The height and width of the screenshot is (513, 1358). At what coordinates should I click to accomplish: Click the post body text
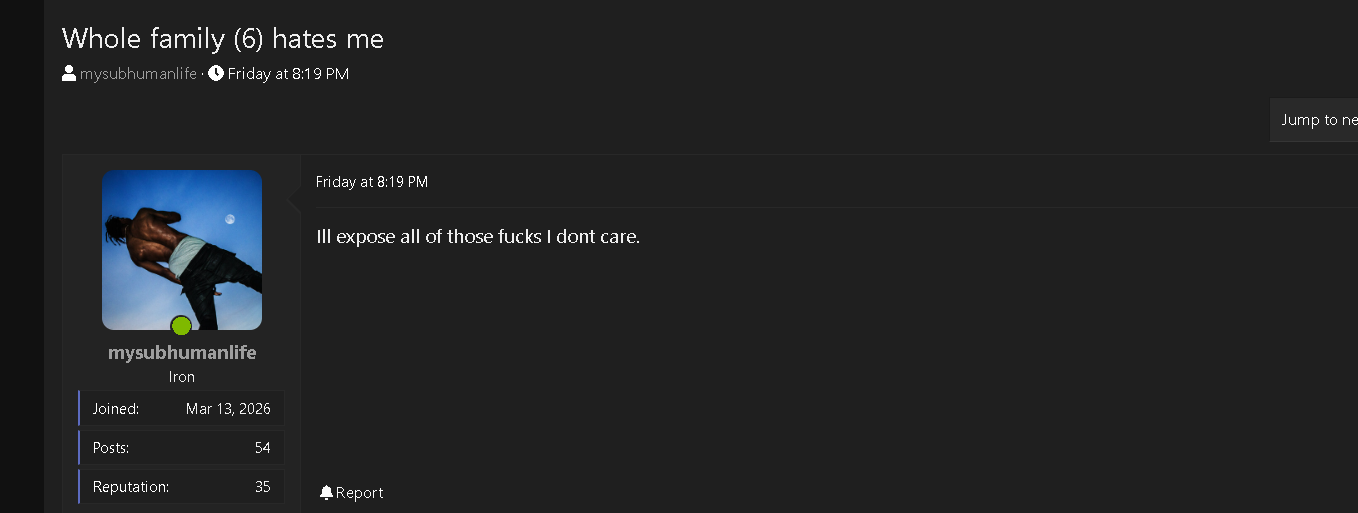478,237
